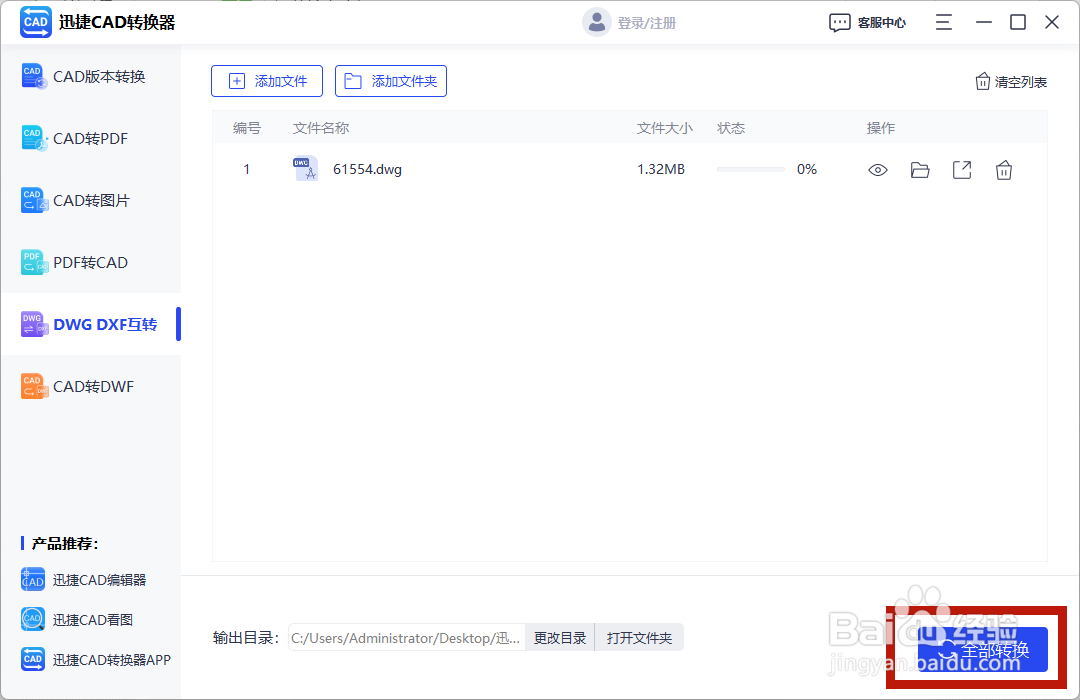
Task: Switch to CAD转图片 conversion
Action: point(90,200)
